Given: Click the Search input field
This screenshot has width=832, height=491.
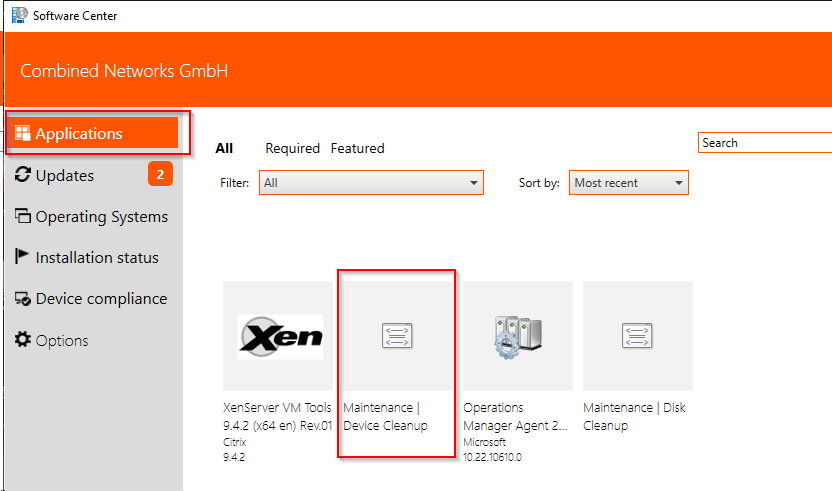Looking at the screenshot, I should pos(764,143).
